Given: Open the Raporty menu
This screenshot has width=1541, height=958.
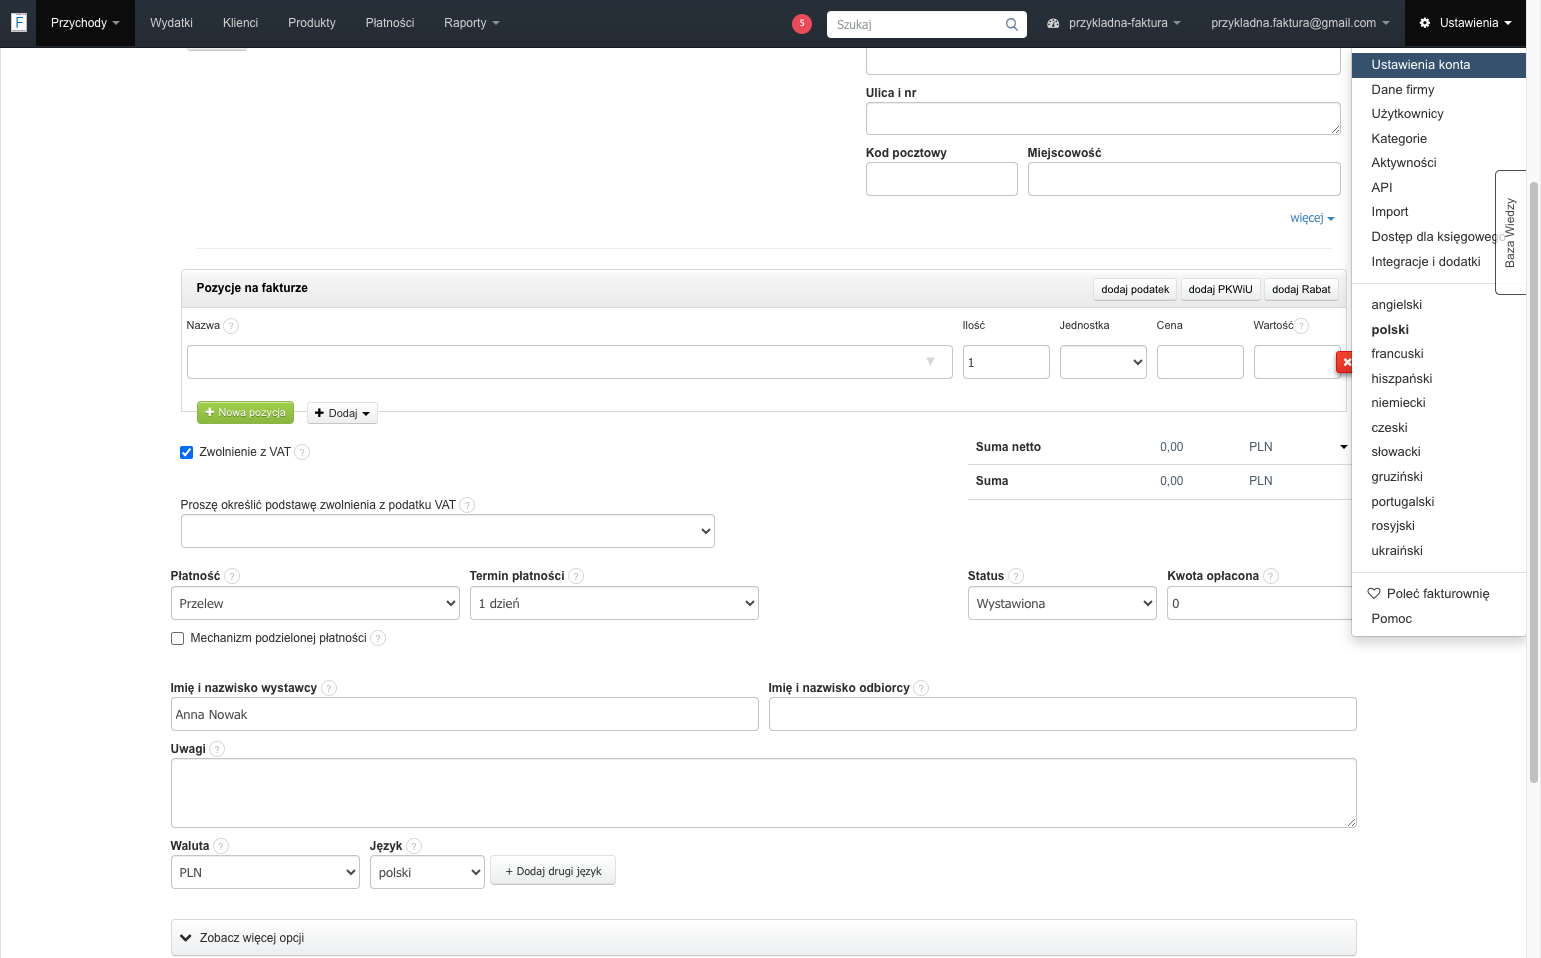Looking at the screenshot, I should [x=471, y=23].
